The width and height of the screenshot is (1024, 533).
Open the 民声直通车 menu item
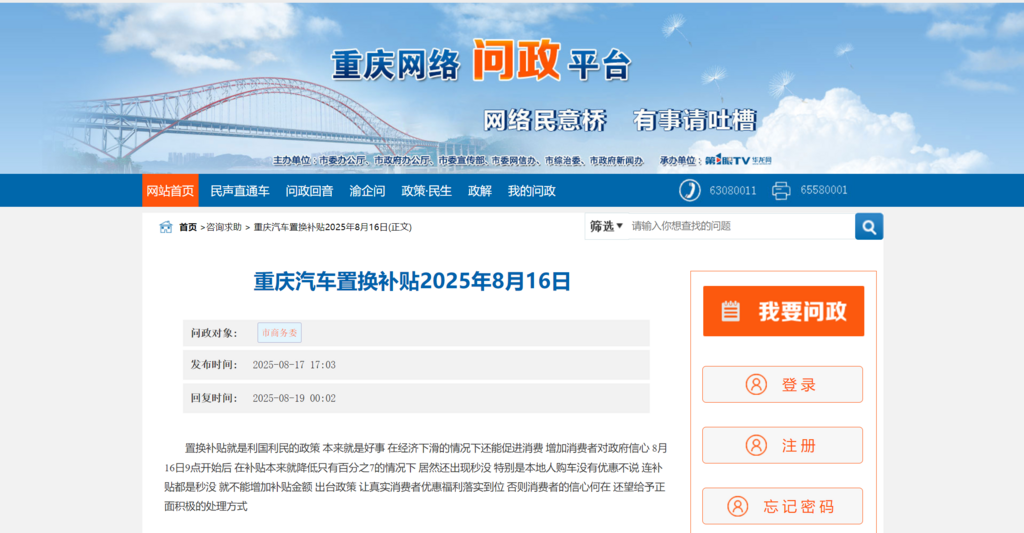click(240, 191)
